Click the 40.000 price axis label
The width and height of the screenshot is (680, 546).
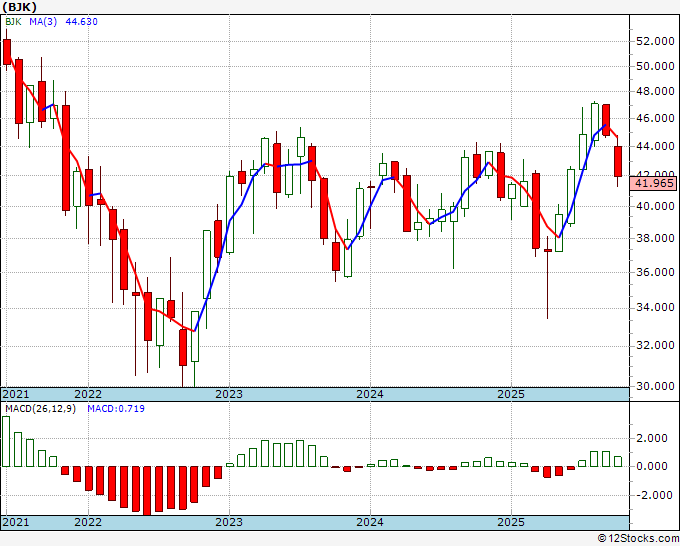click(655, 206)
